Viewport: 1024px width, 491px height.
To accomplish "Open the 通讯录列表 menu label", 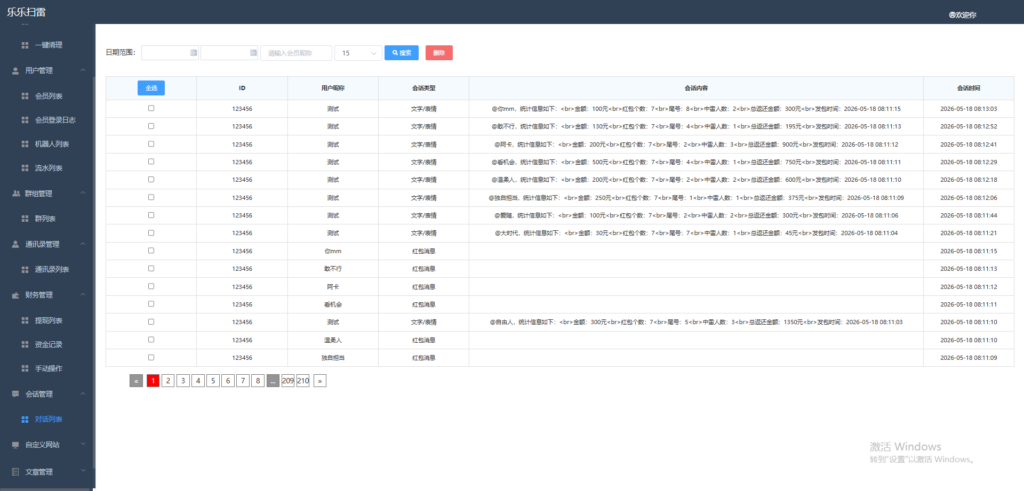I will (52, 270).
